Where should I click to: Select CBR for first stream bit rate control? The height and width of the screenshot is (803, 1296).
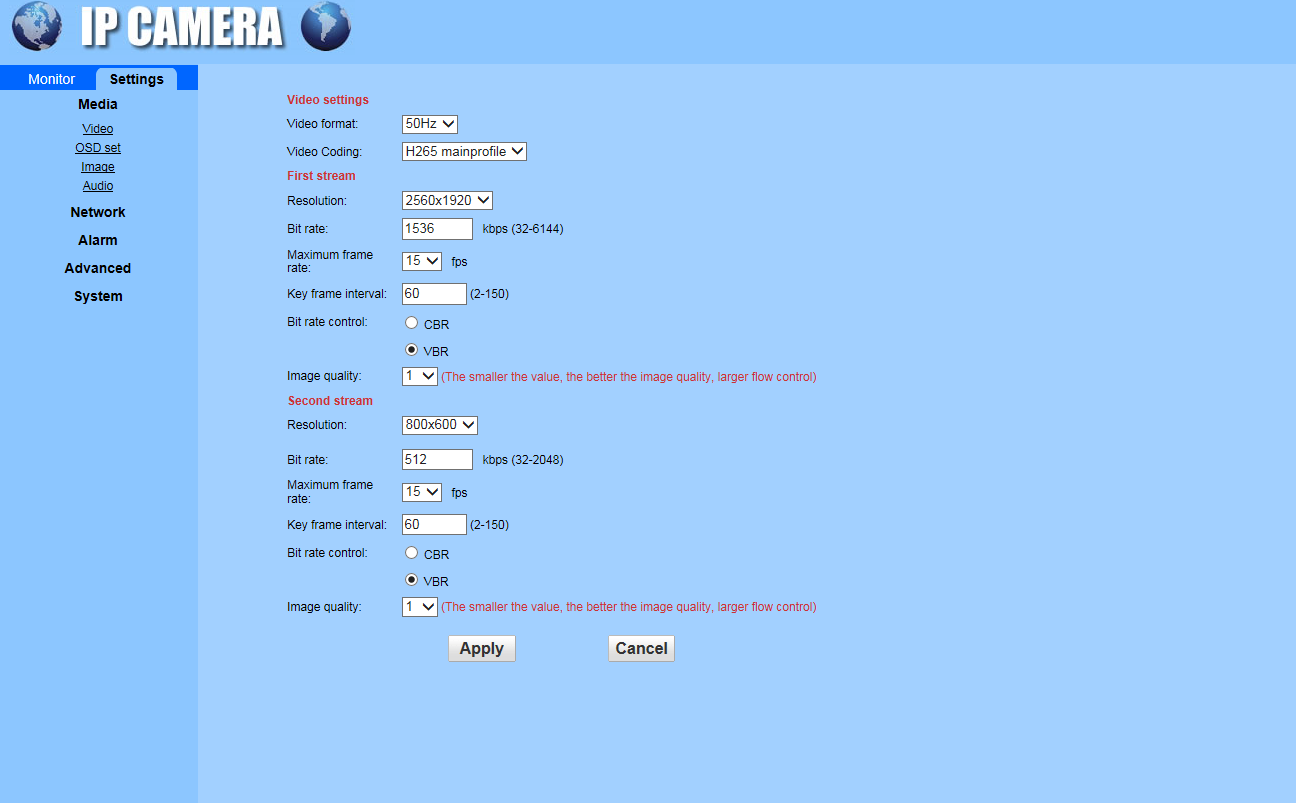pos(411,323)
